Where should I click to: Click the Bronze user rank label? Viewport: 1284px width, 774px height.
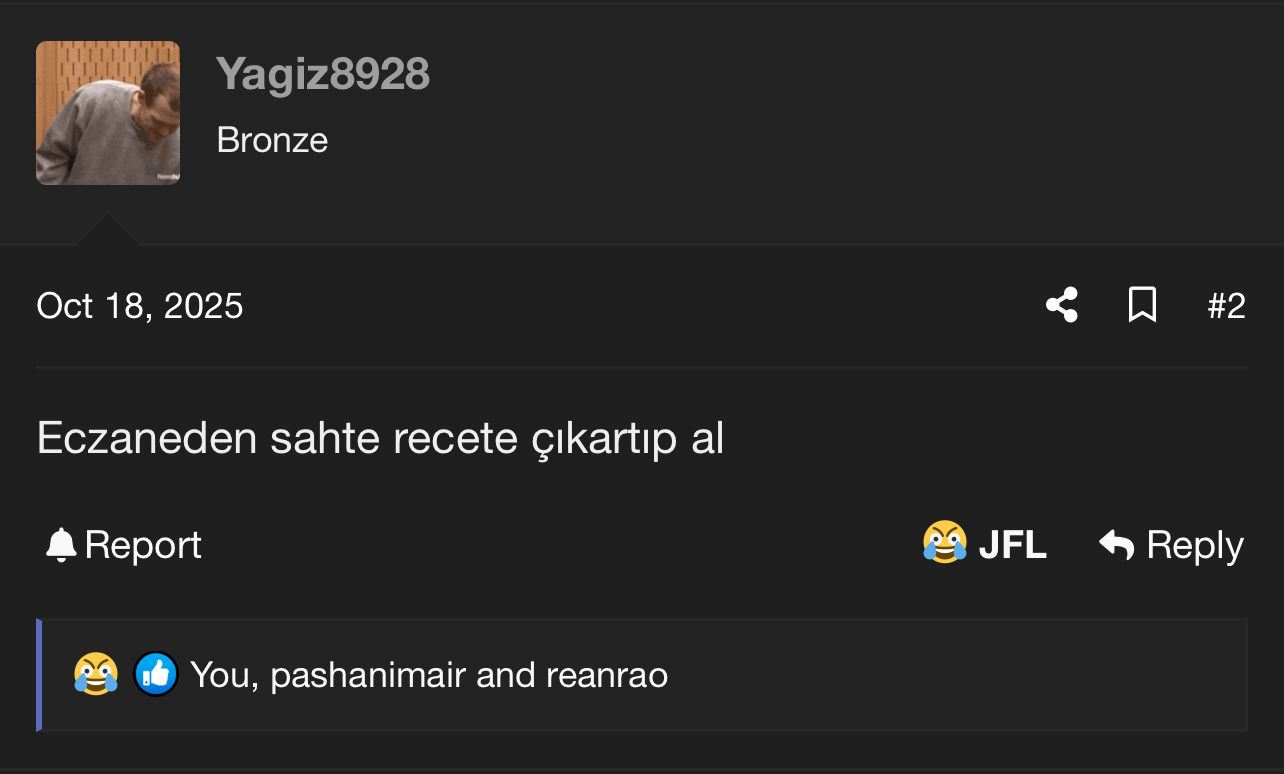[x=272, y=140]
